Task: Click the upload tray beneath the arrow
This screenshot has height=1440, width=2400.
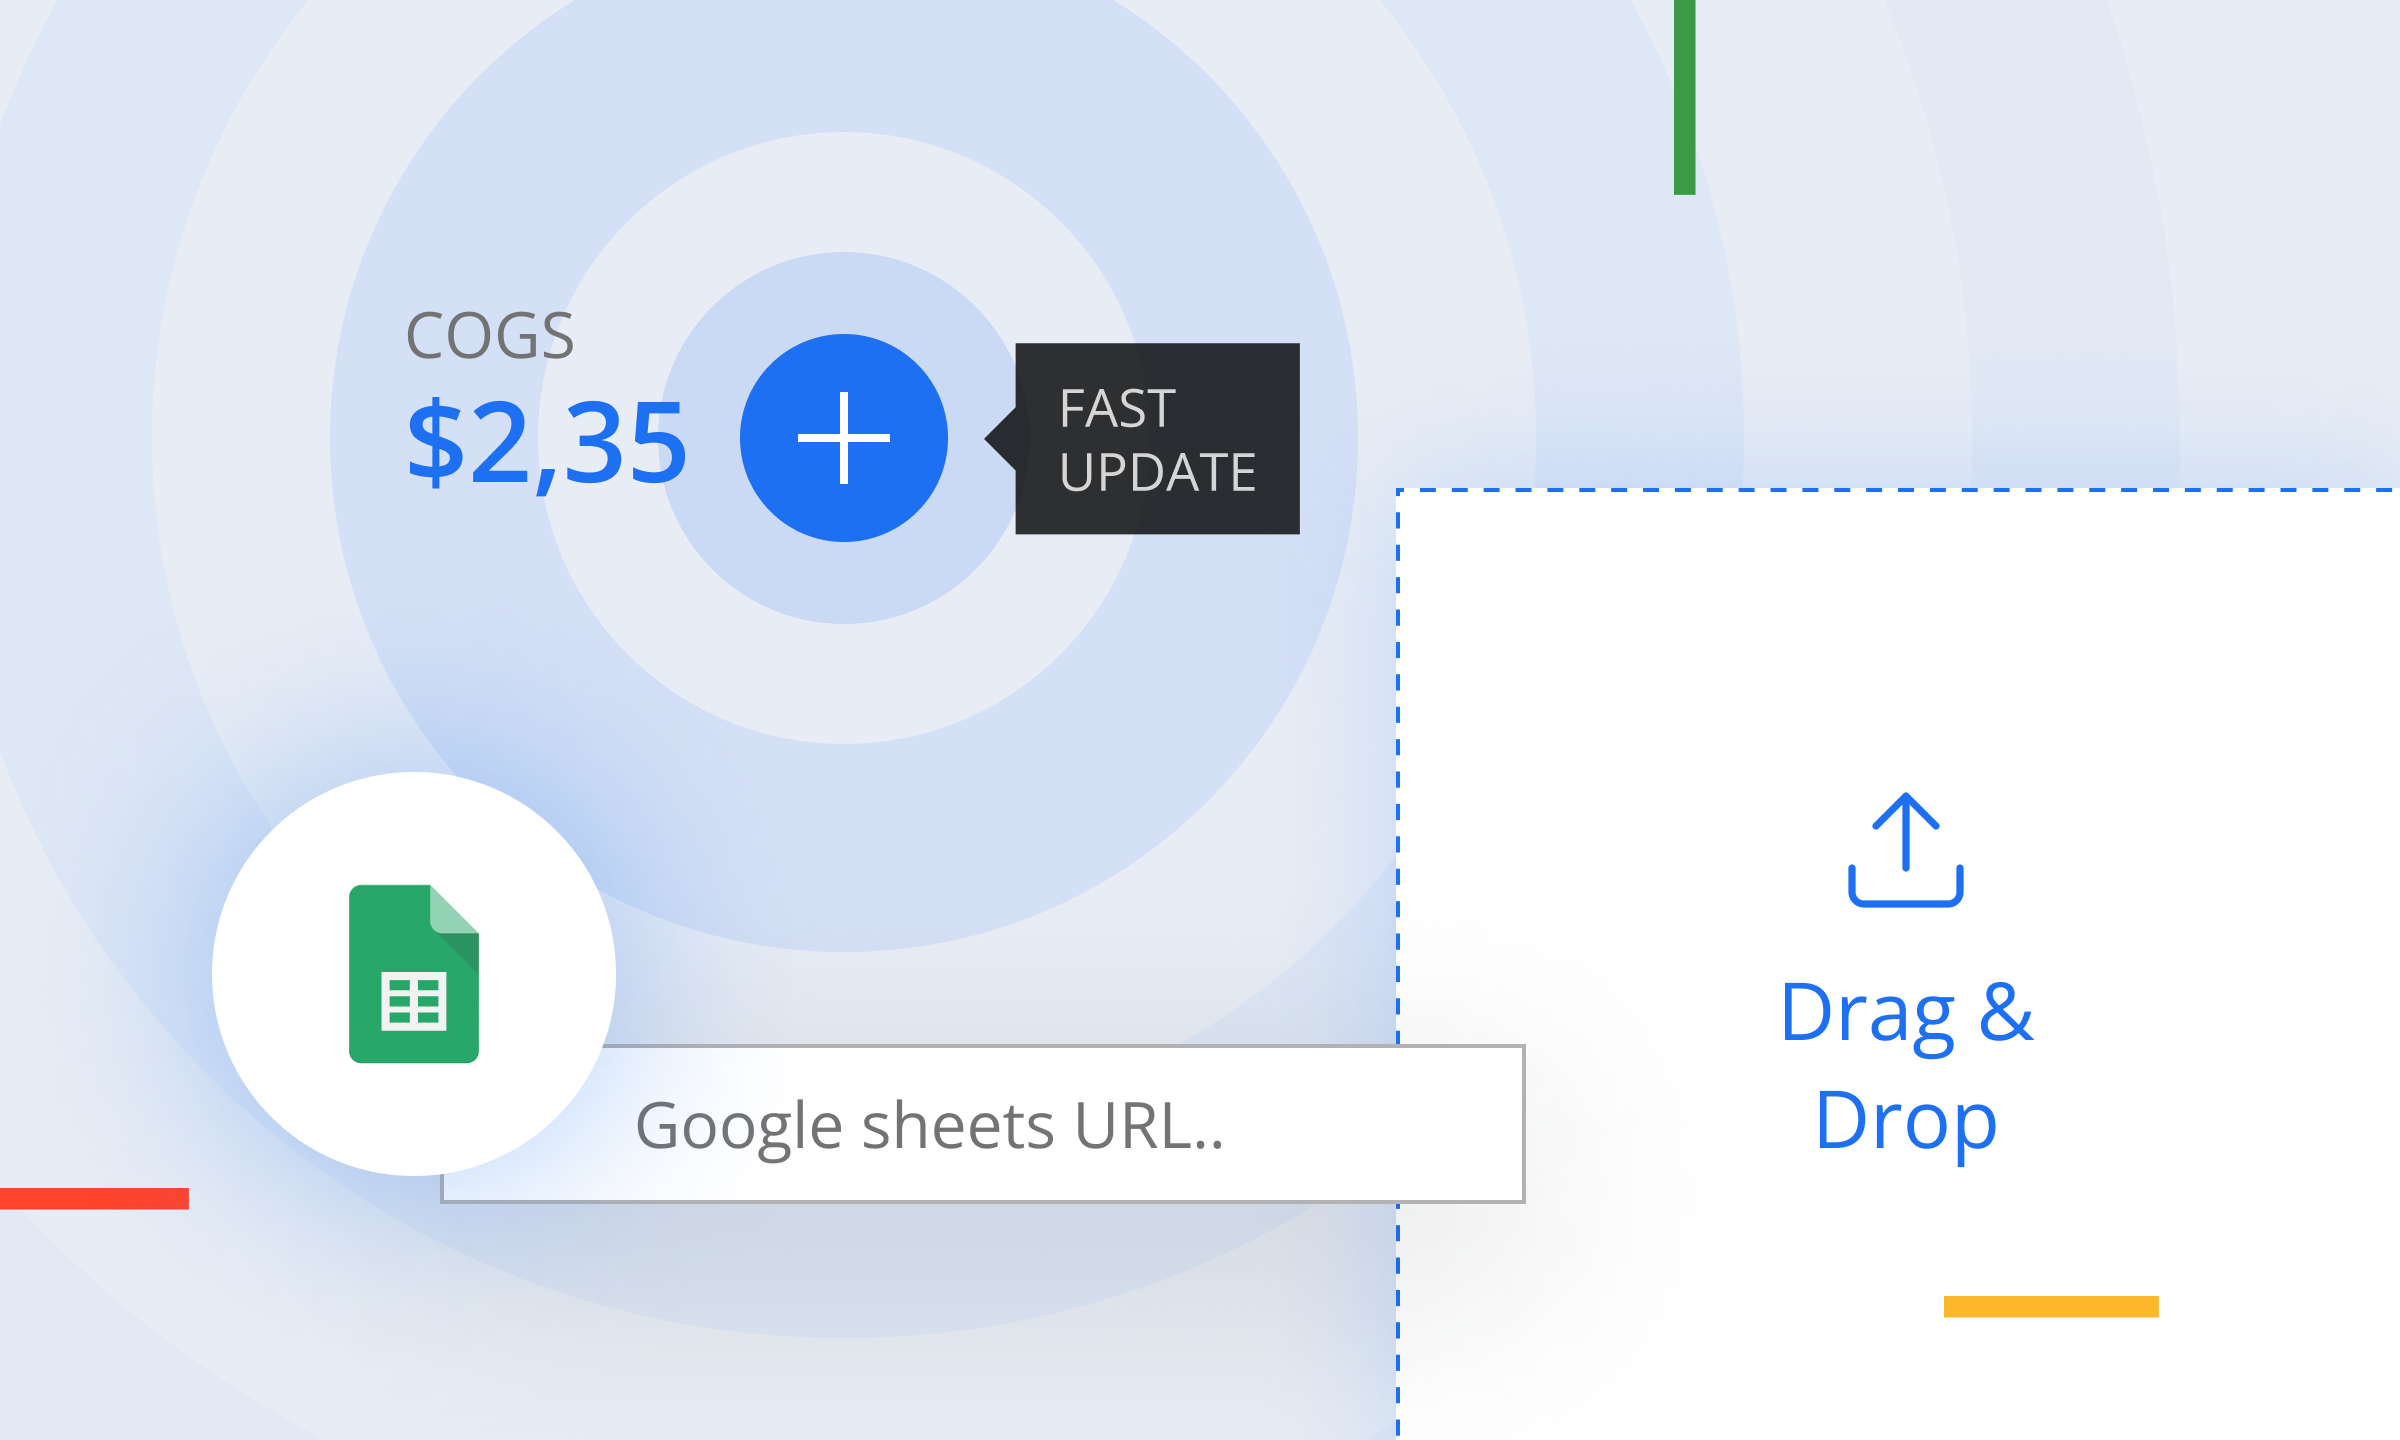Action: click(1904, 900)
